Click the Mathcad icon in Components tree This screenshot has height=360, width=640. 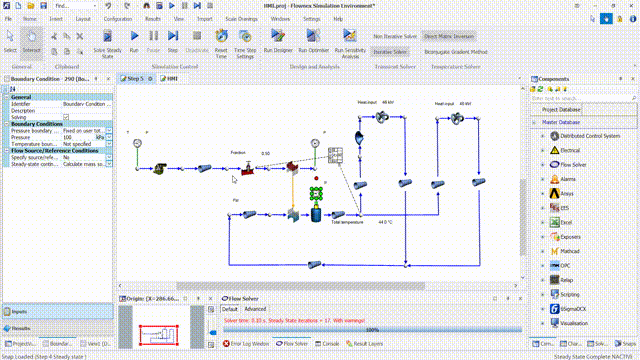[x=554, y=251]
